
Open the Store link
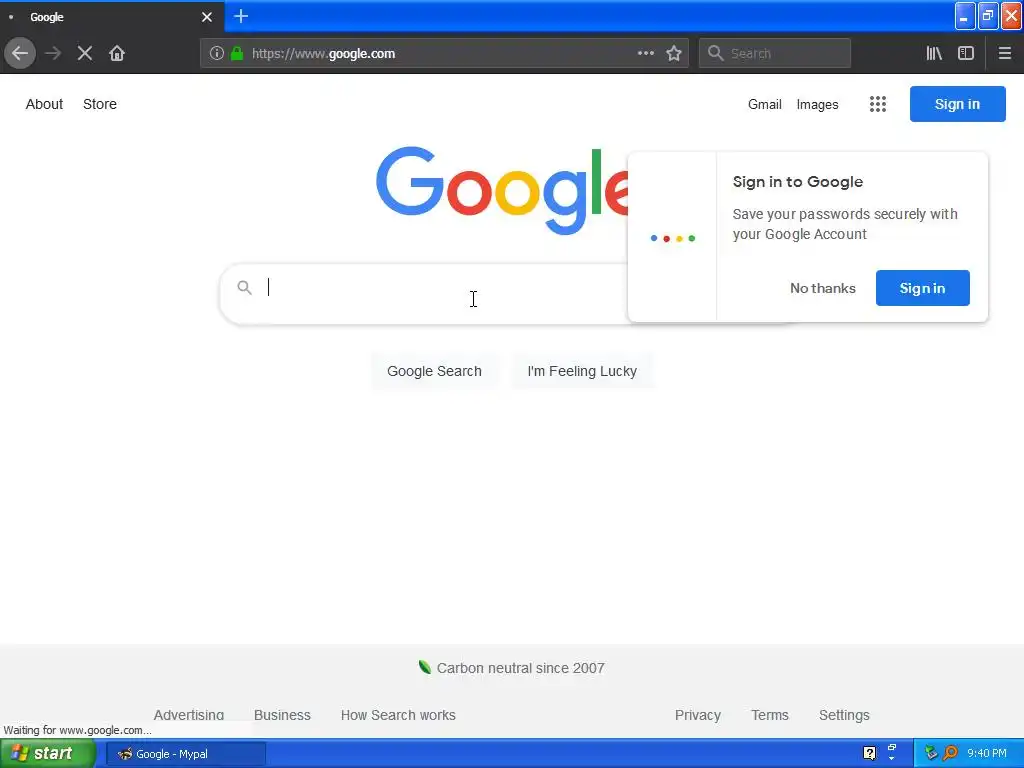tap(100, 104)
